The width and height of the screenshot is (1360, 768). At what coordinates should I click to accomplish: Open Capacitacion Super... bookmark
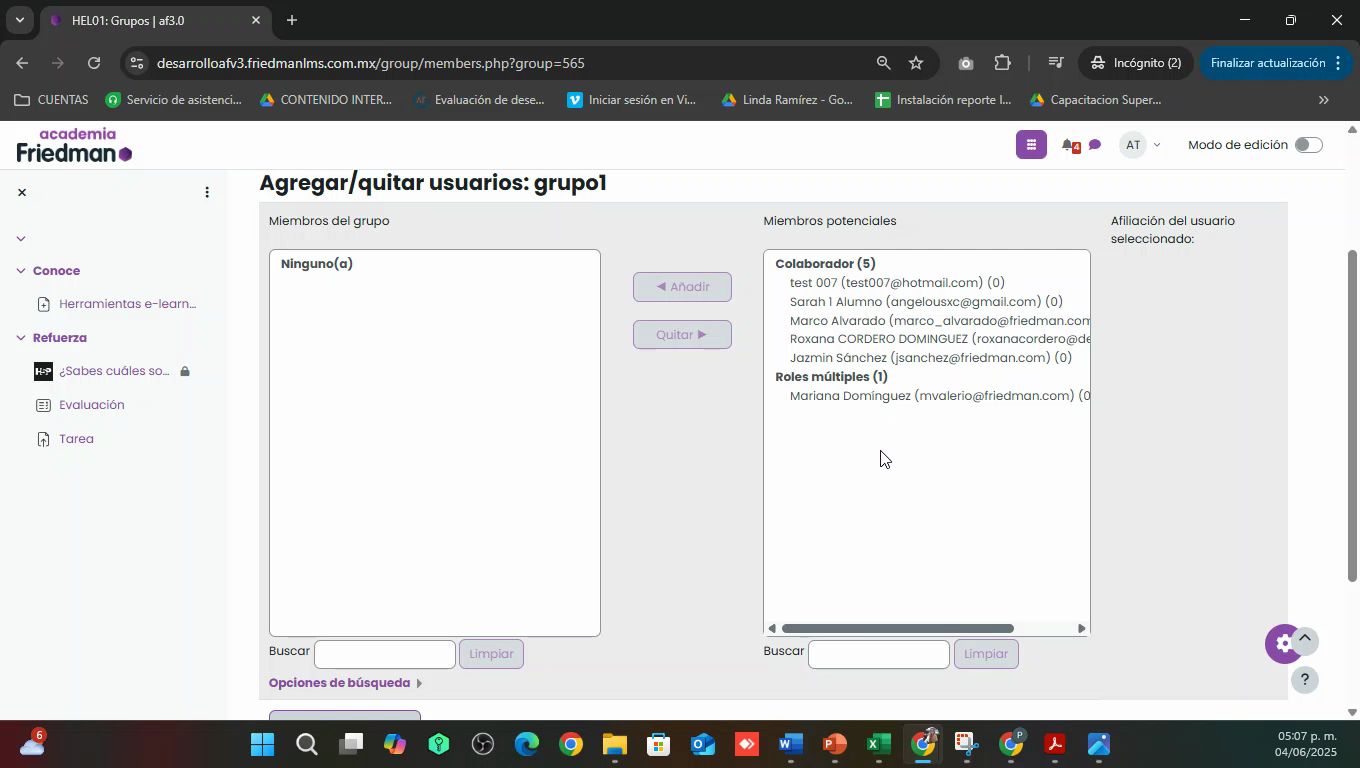pos(1095,100)
